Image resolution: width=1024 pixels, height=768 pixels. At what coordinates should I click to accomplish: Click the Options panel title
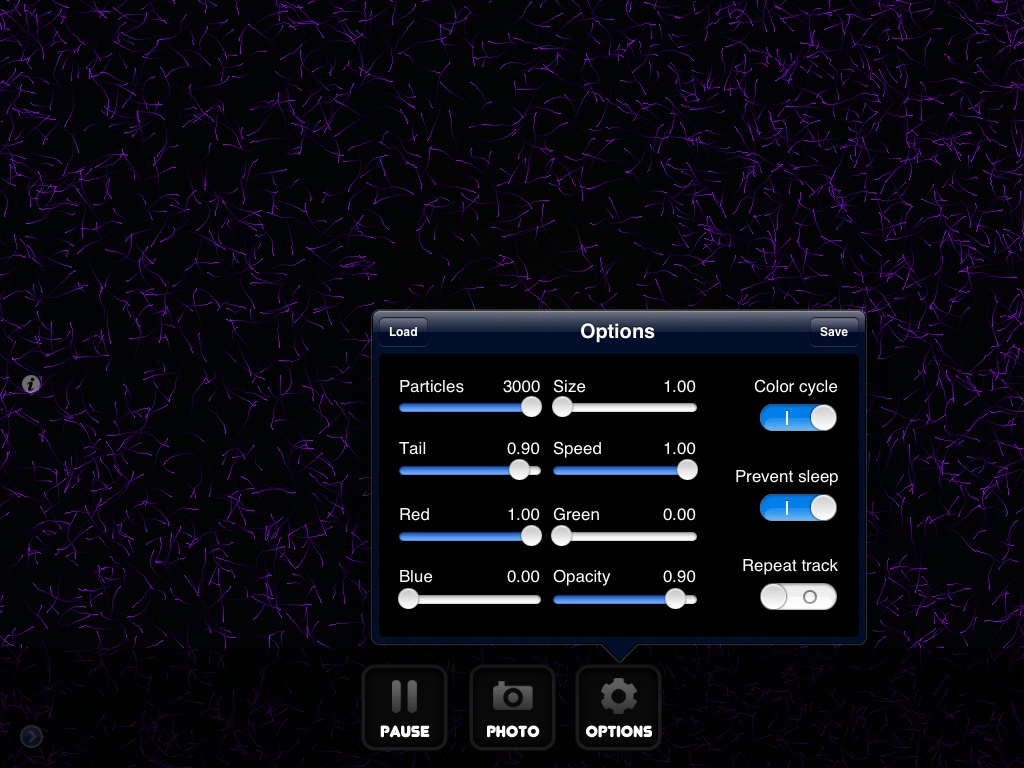tap(617, 332)
